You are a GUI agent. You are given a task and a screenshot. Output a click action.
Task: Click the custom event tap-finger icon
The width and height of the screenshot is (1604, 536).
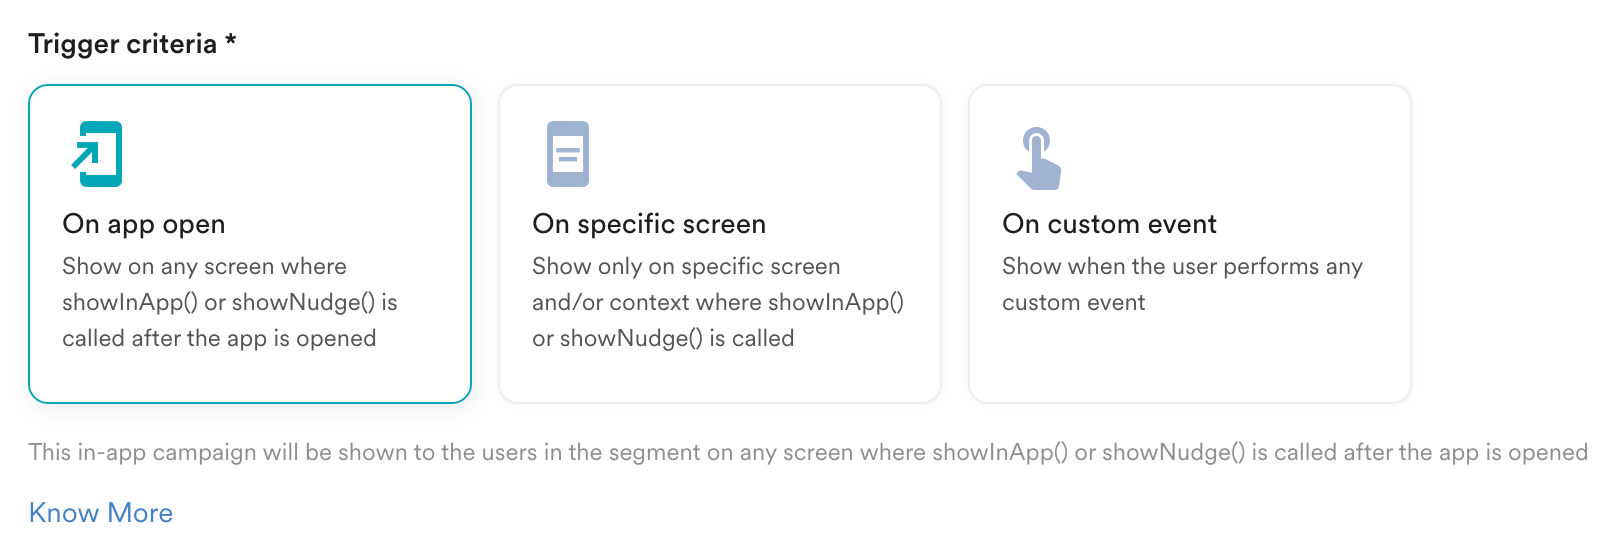pos(1038,158)
